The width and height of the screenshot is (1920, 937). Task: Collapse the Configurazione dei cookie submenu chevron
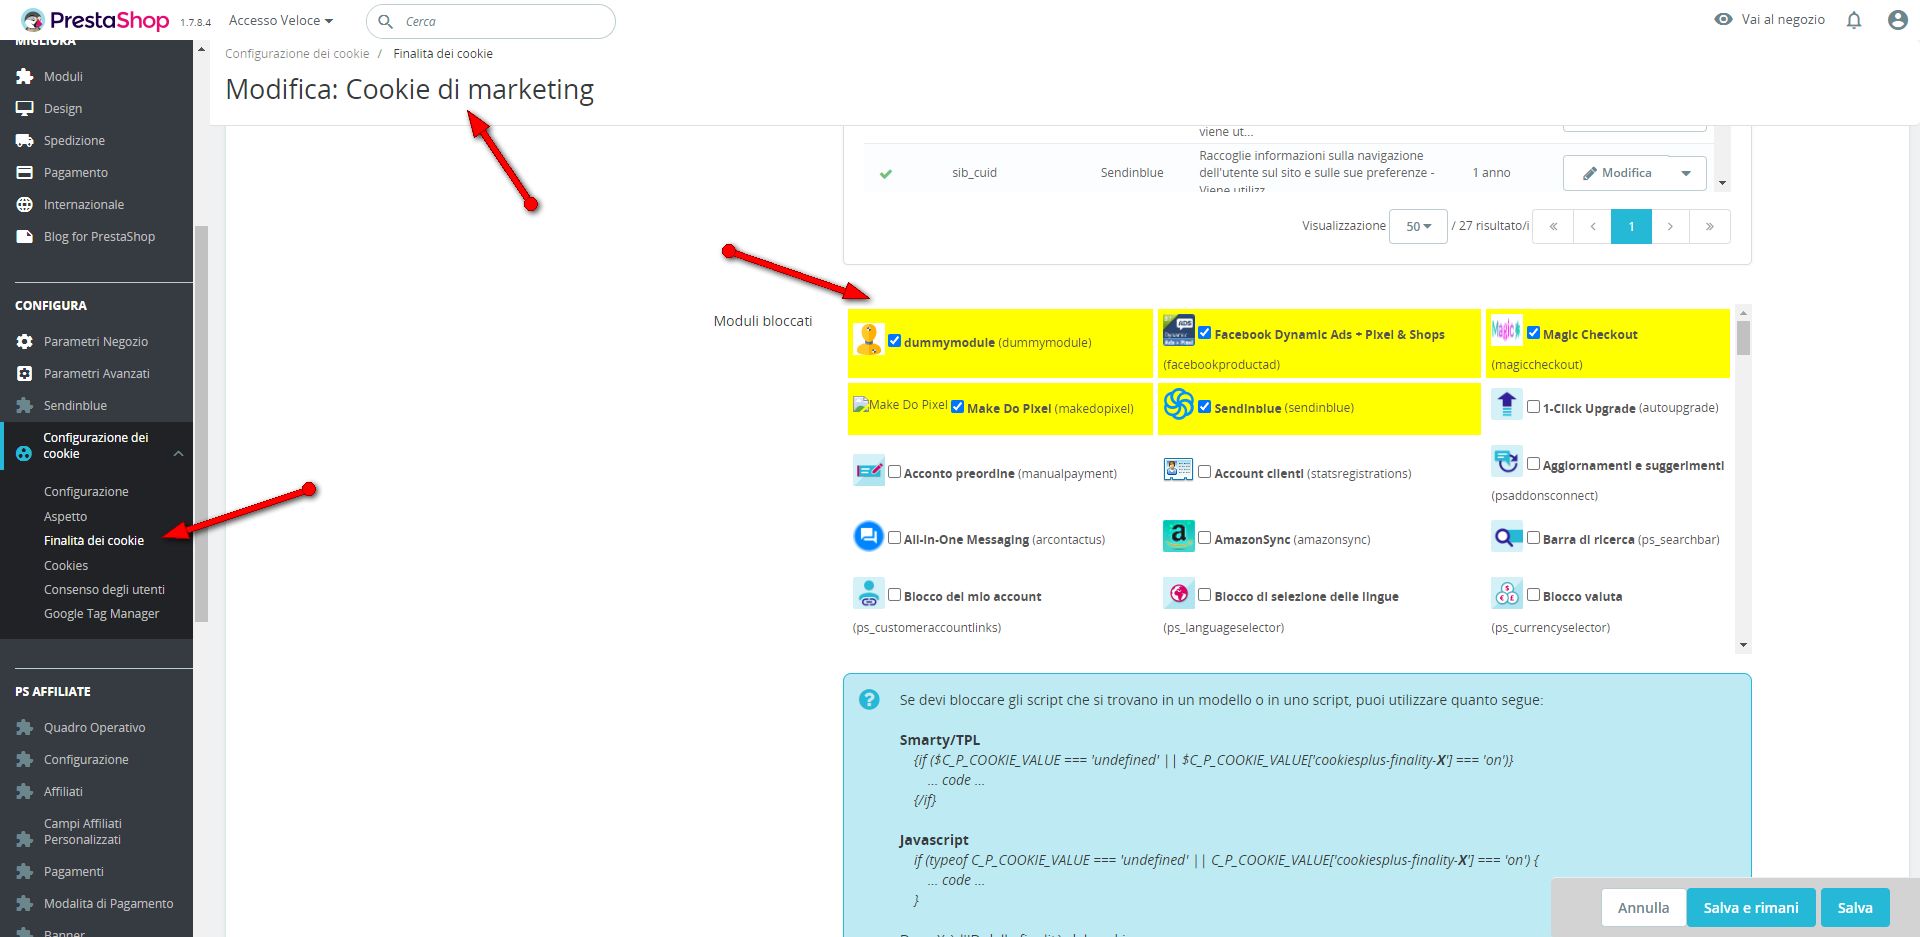[178, 454]
